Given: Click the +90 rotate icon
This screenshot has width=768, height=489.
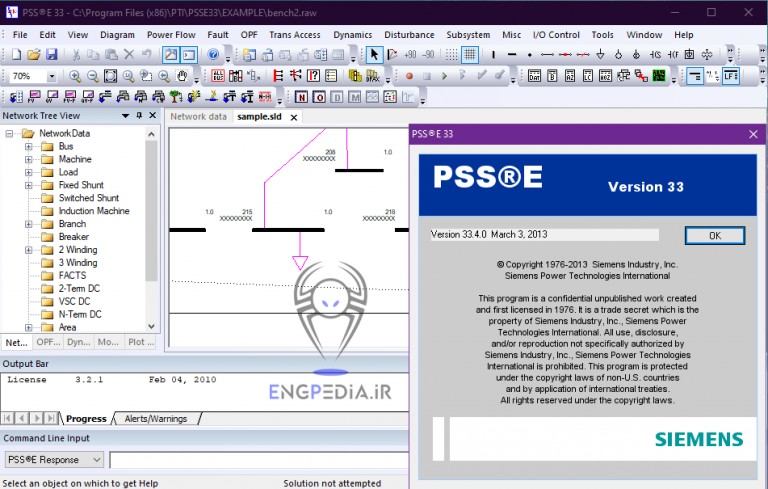Looking at the screenshot, I should (x=410, y=54).
